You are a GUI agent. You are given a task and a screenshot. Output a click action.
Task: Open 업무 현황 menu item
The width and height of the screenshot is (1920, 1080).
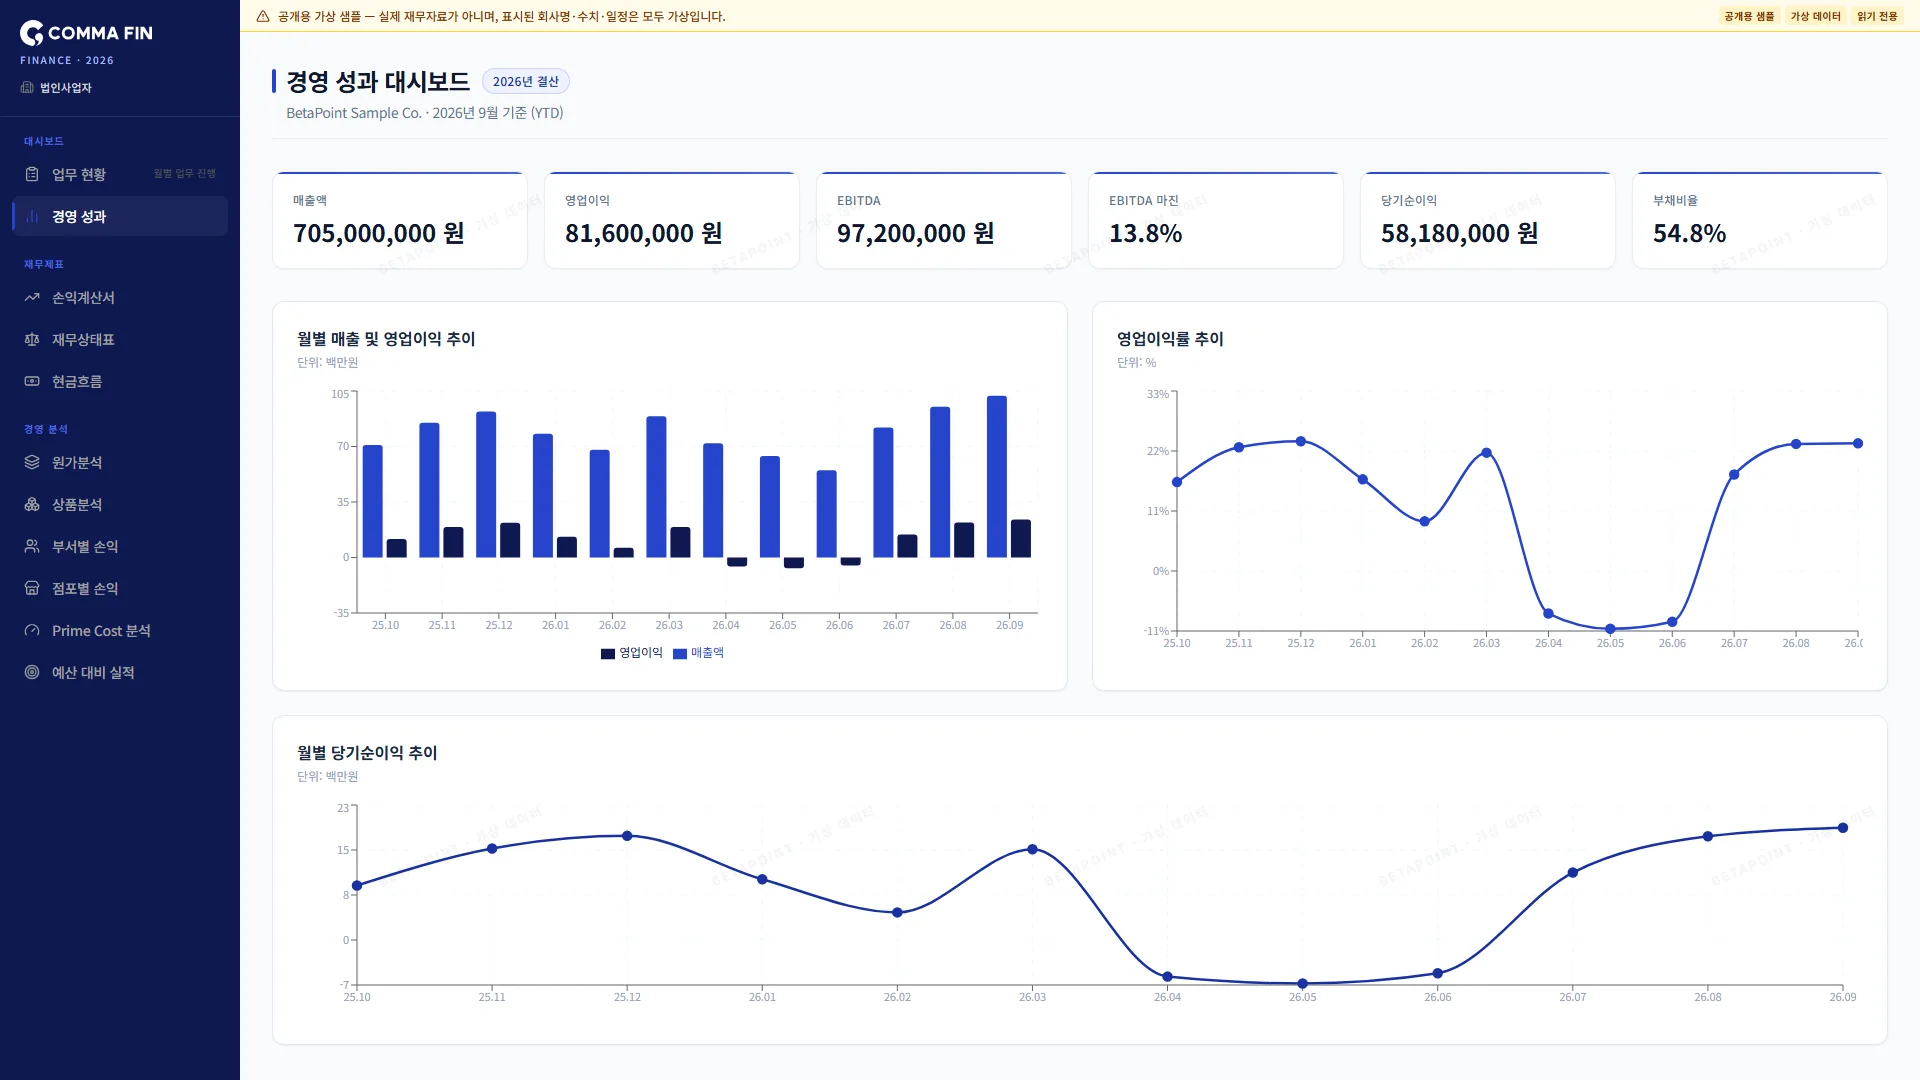click(120, 174)
